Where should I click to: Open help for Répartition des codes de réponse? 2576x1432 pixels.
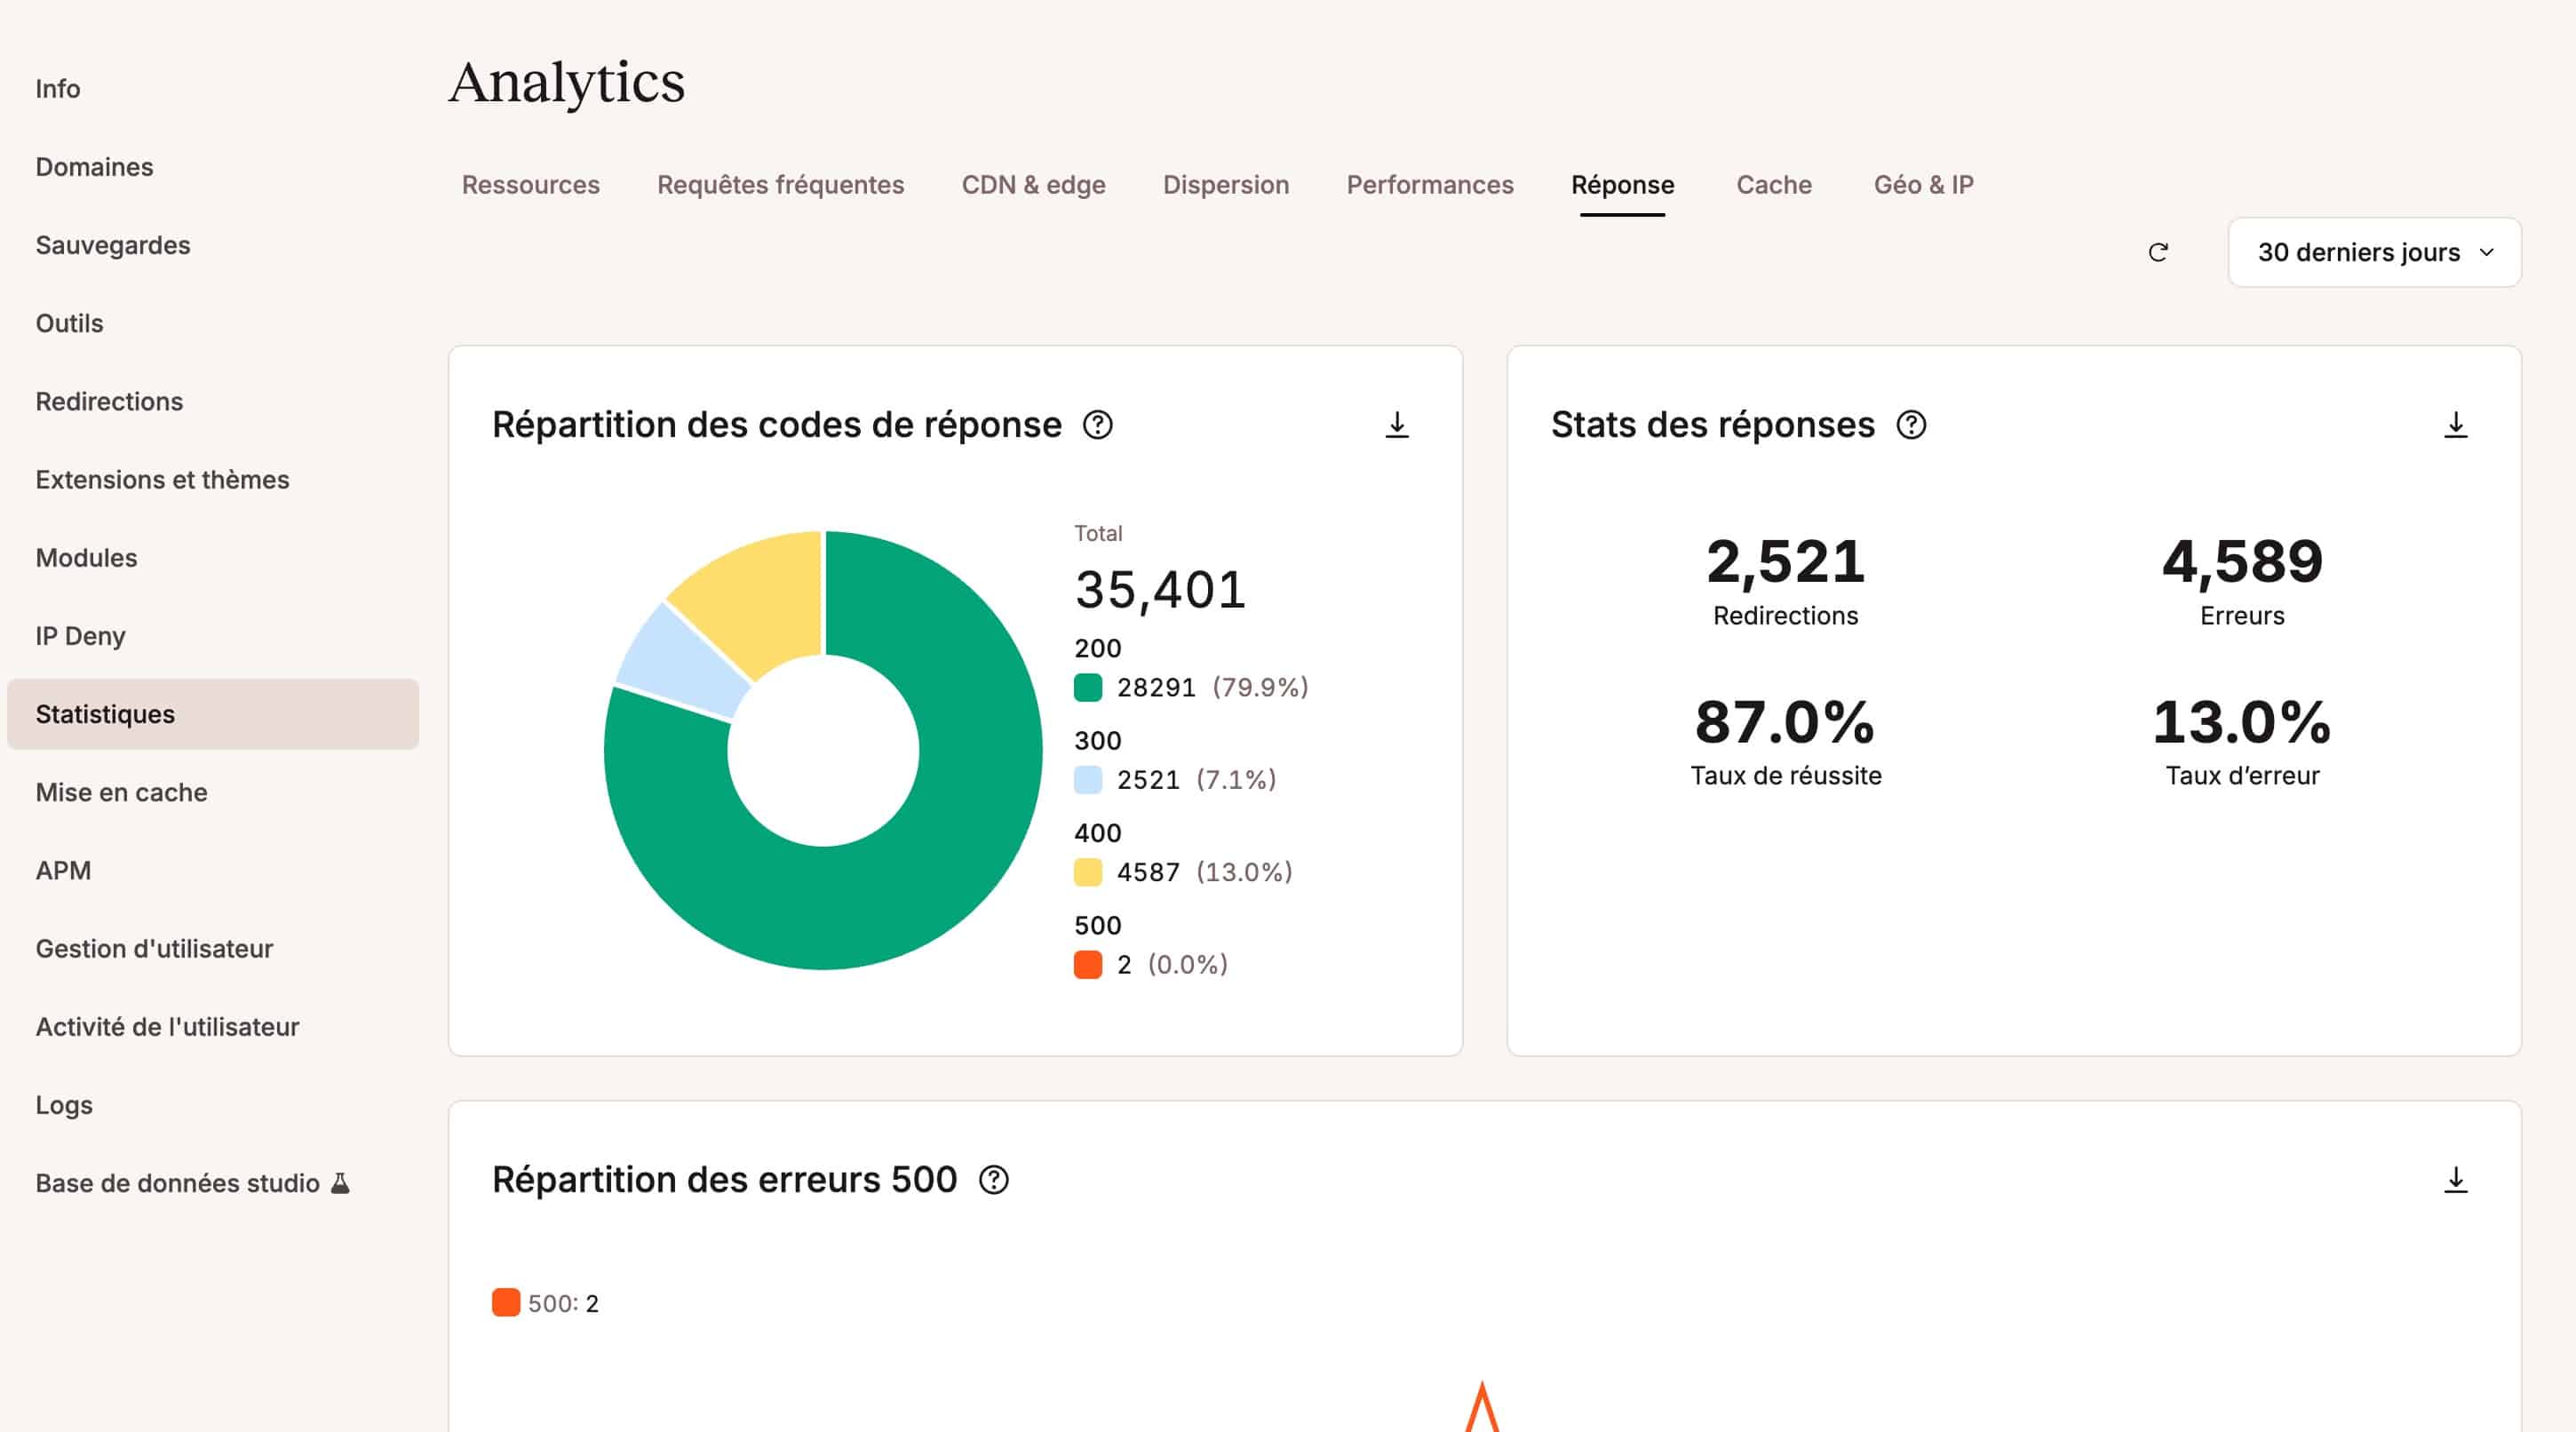click(1098, 425)
